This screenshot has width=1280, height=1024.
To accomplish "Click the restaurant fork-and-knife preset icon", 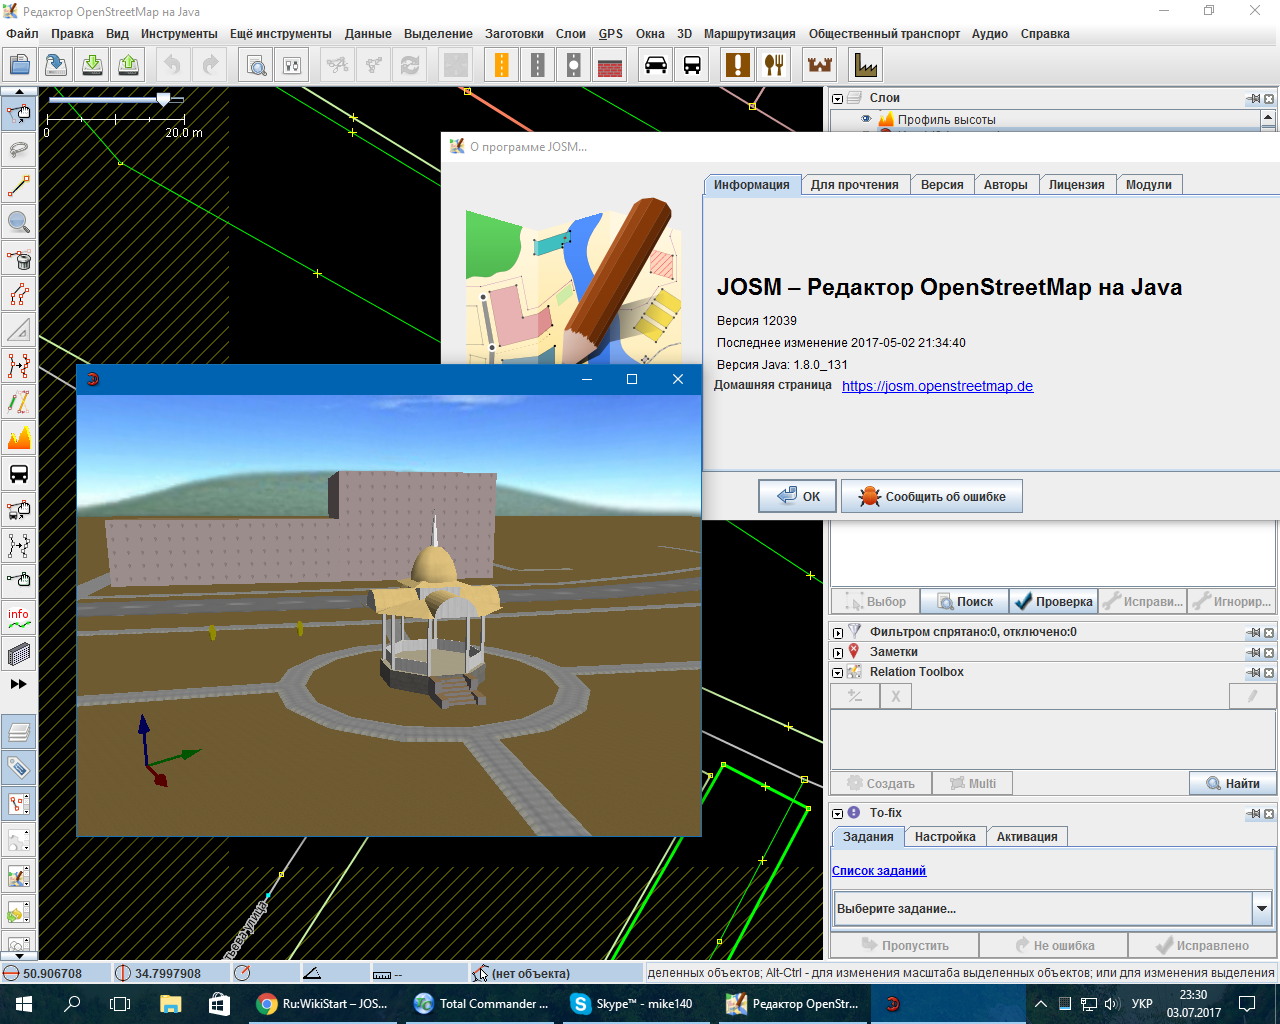I will pos(774,66).
